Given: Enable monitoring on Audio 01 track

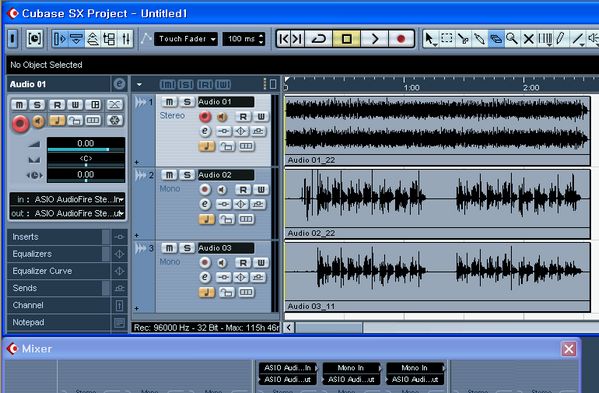Looking at the screenshot, I should tap(222, 116).
